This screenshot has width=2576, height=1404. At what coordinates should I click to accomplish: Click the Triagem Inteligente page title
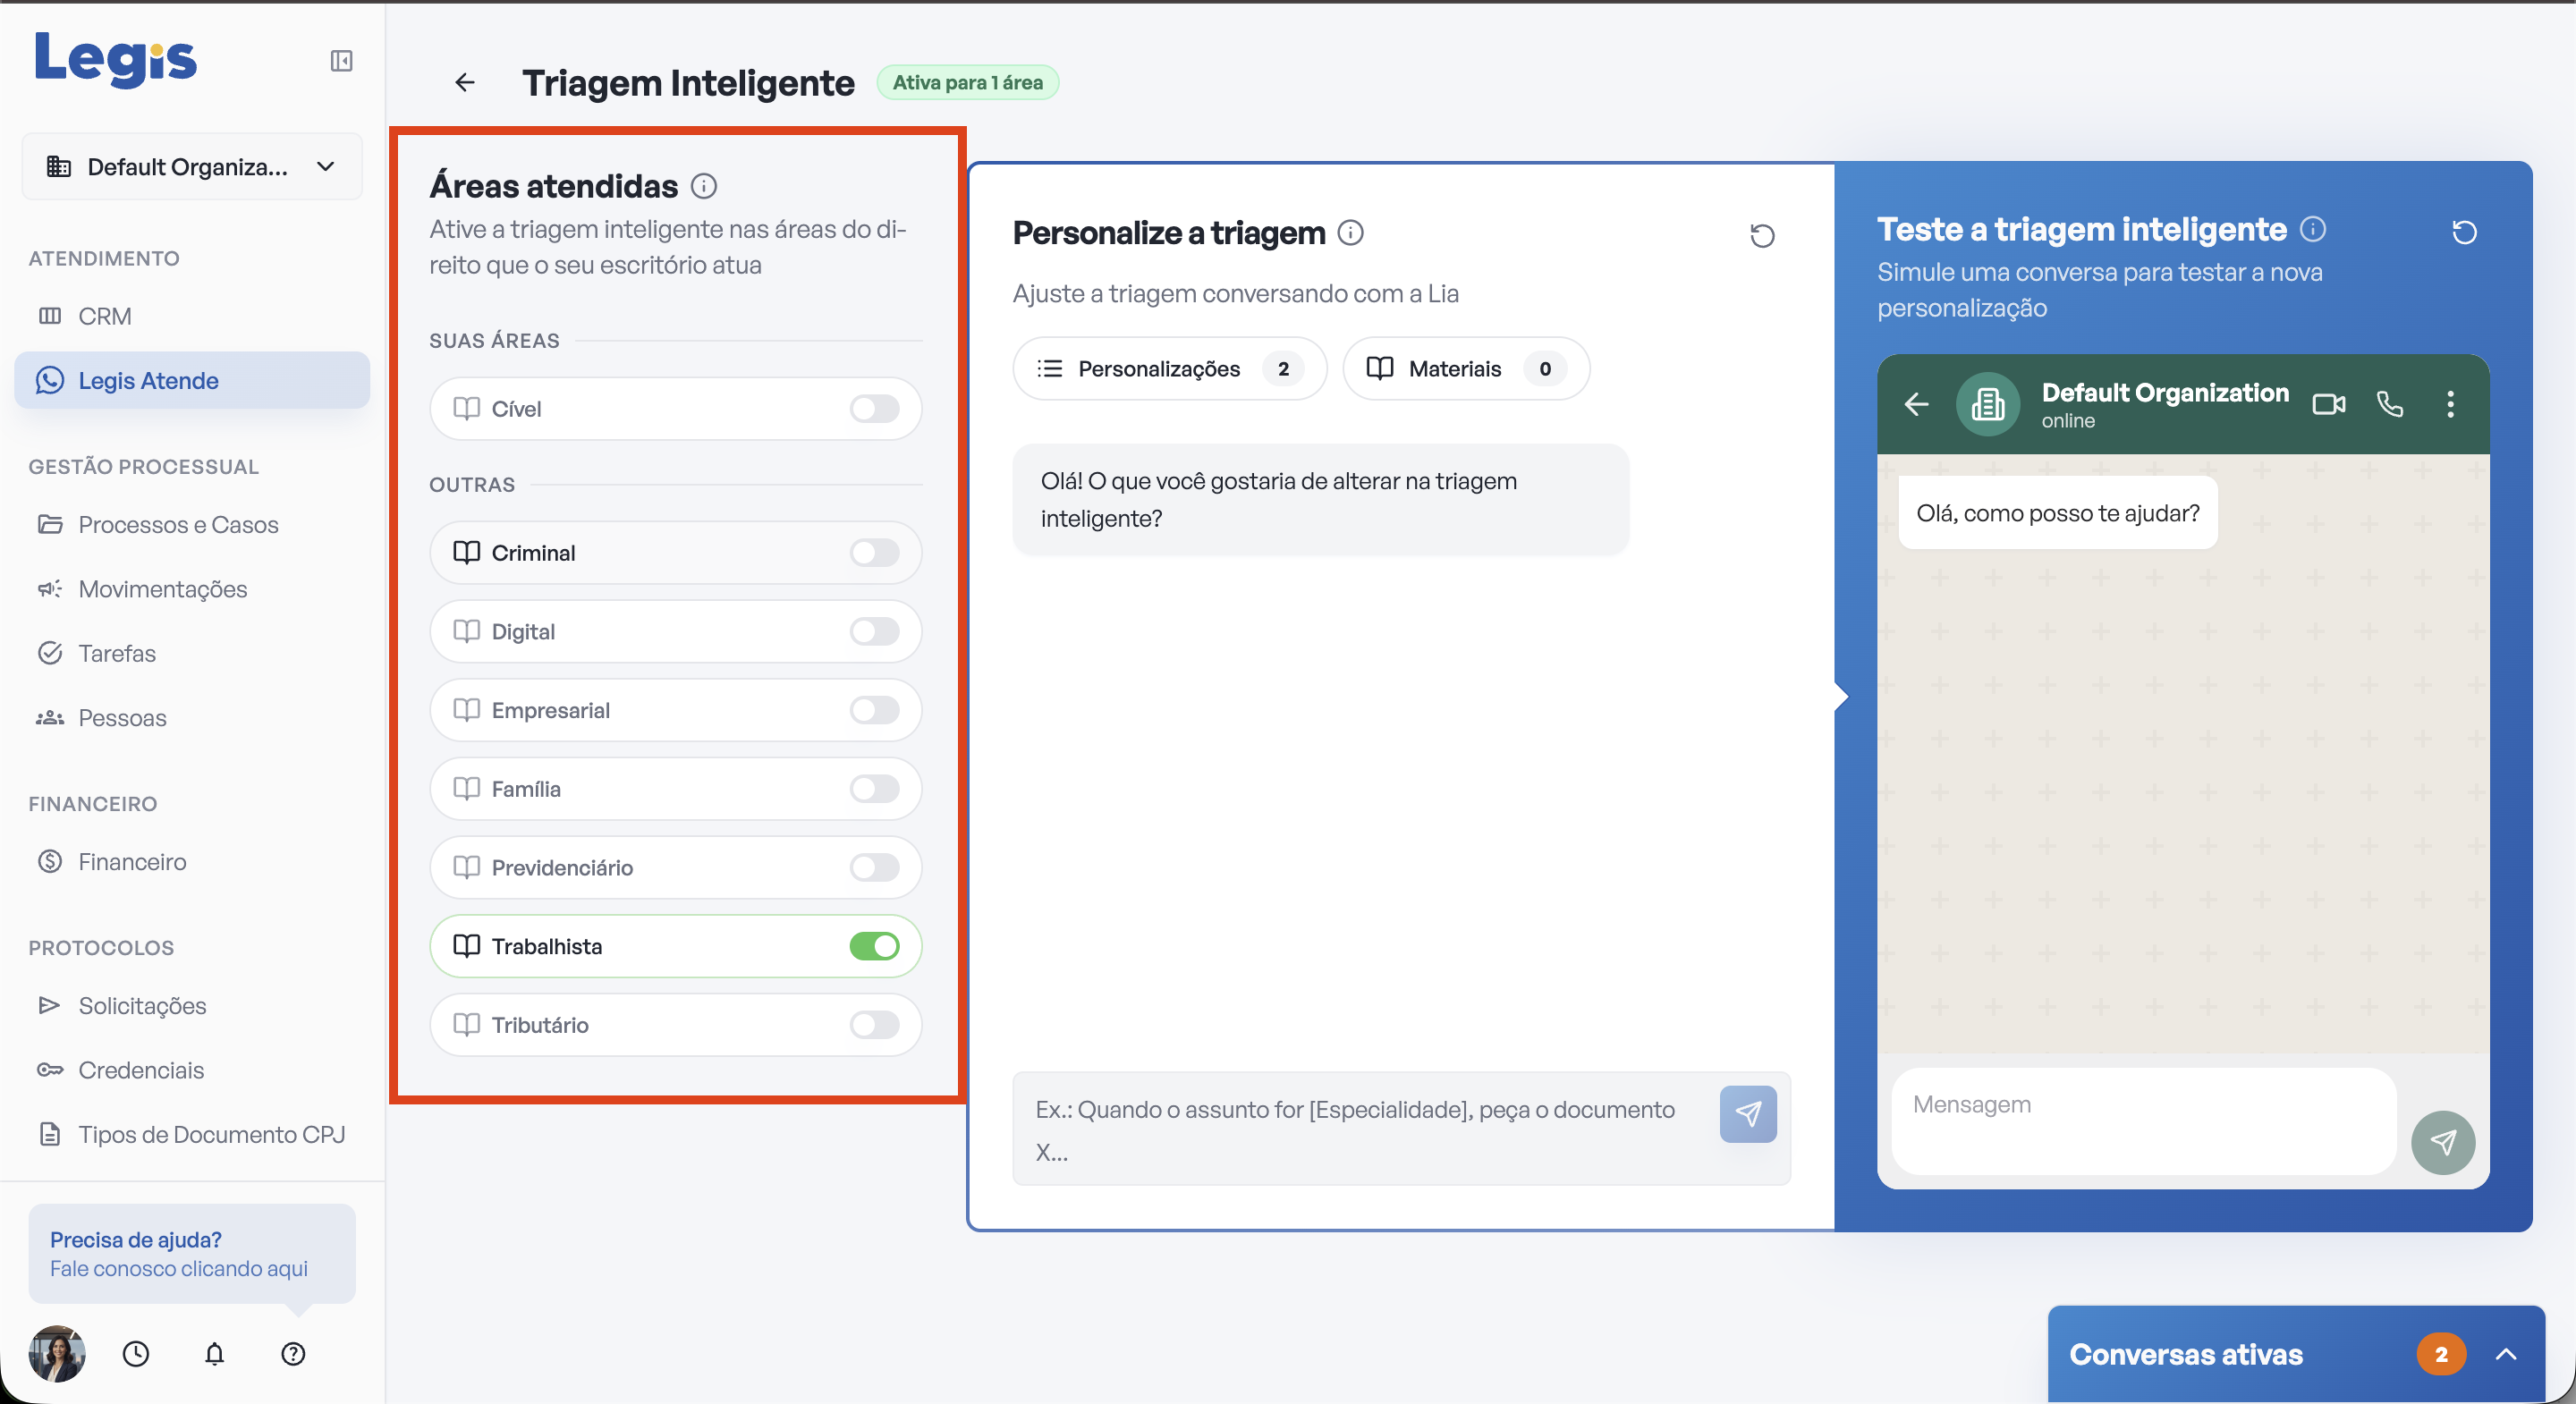688,83
